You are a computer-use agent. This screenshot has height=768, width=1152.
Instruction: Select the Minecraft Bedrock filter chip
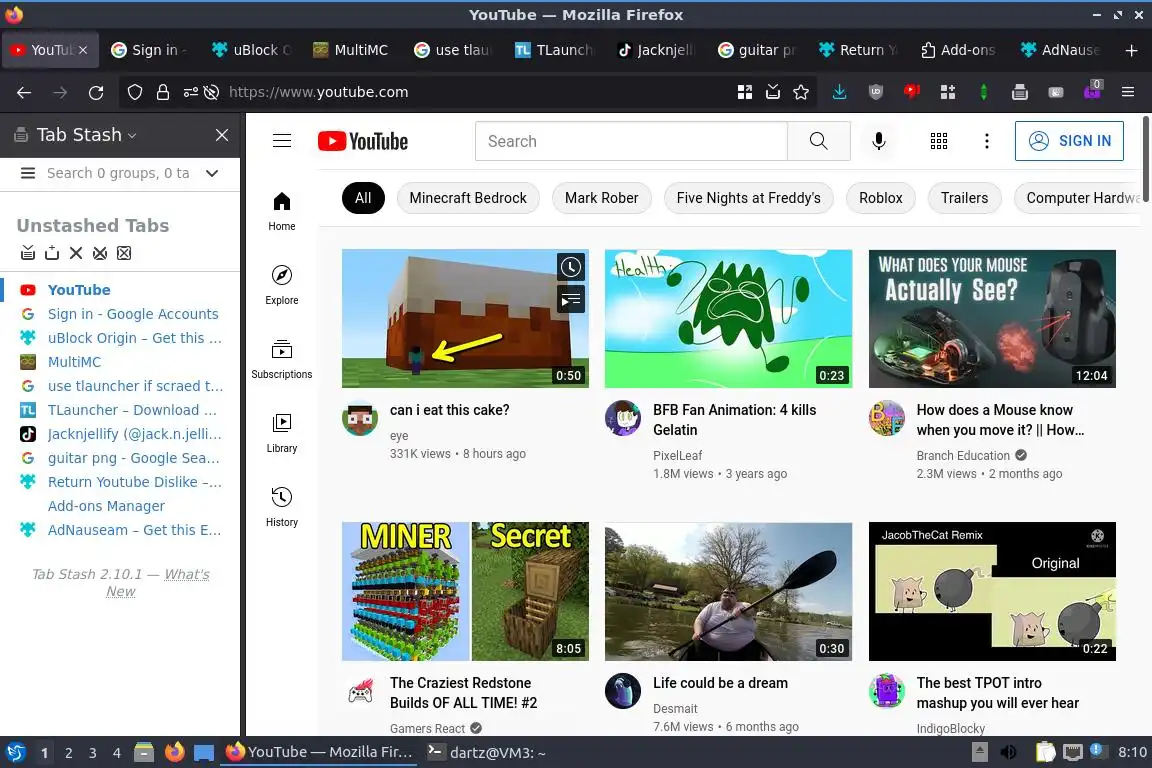468,198
